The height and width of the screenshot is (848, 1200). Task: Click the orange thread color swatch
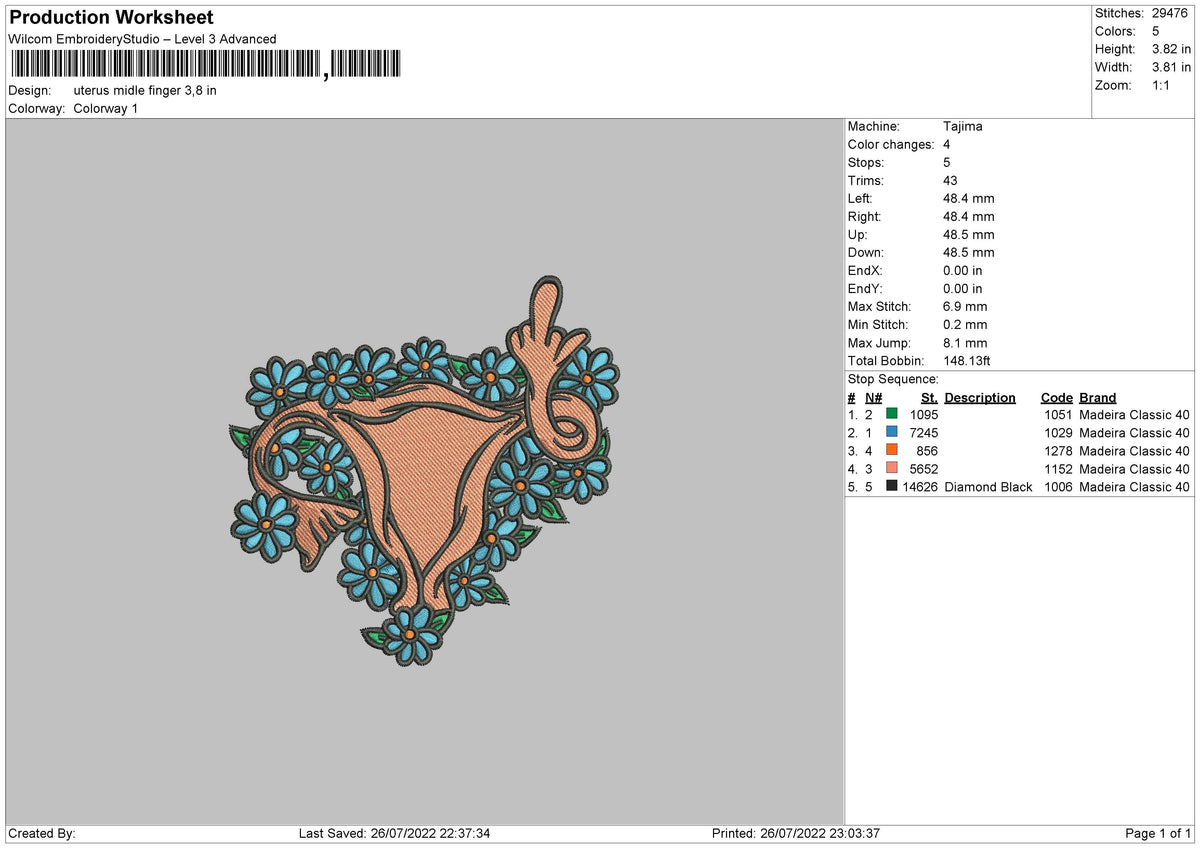[x=891, y=451]
